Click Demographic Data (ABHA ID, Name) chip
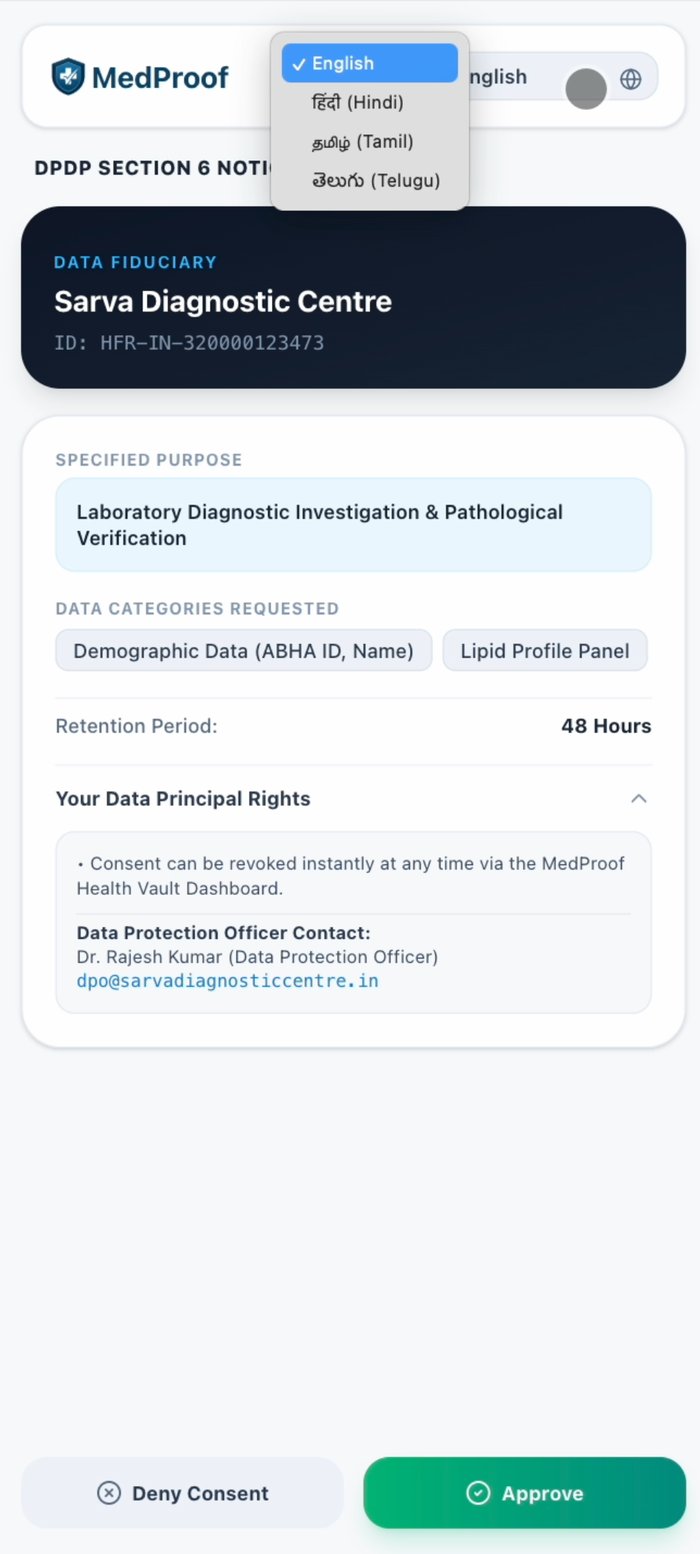 243,650
